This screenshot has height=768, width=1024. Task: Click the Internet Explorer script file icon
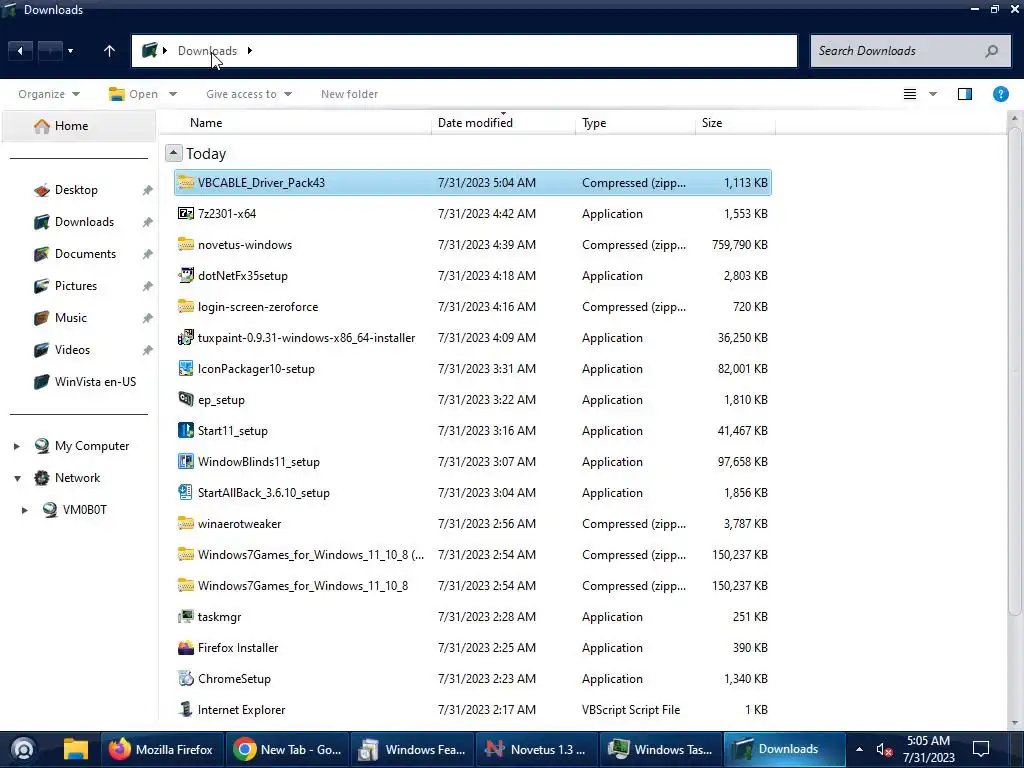point(186,710)
